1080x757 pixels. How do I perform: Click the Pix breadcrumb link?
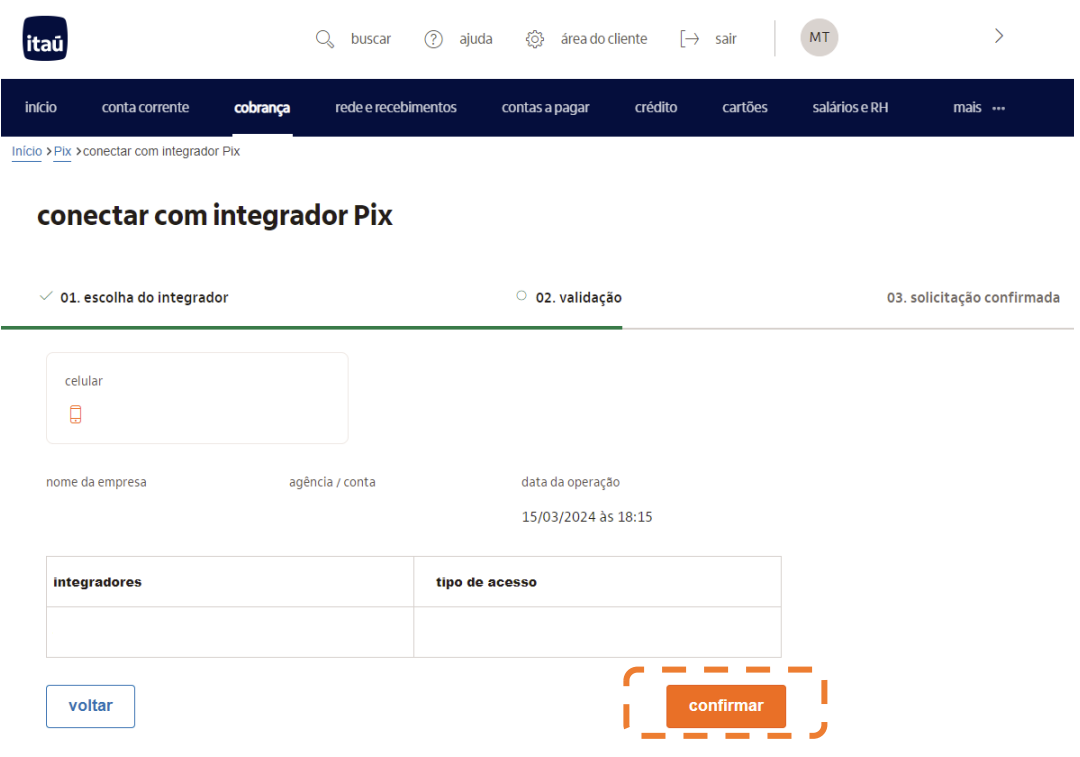click(63, 151)
